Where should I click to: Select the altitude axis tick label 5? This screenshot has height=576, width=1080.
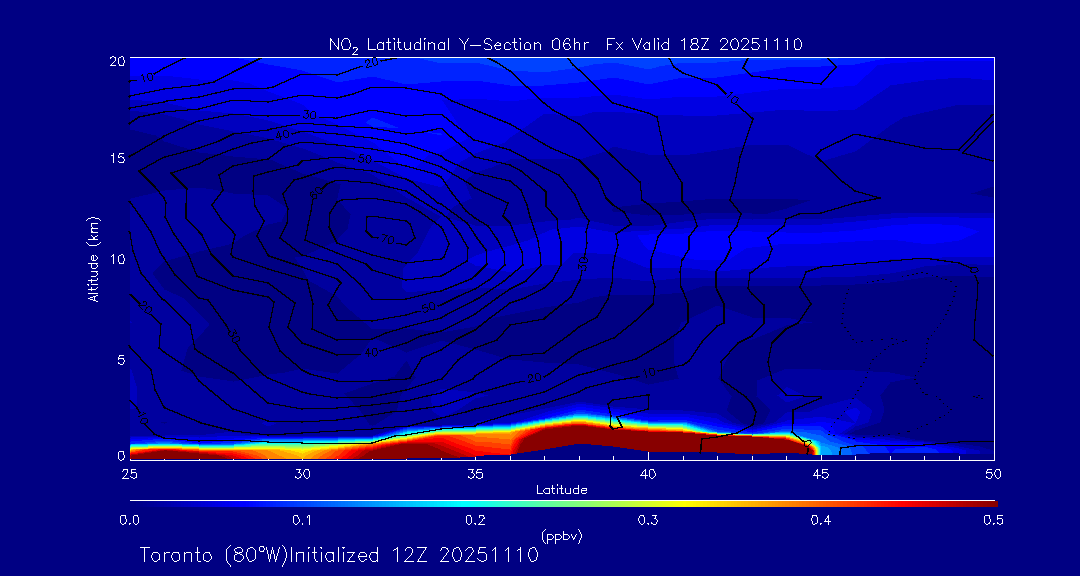point(120,360)
